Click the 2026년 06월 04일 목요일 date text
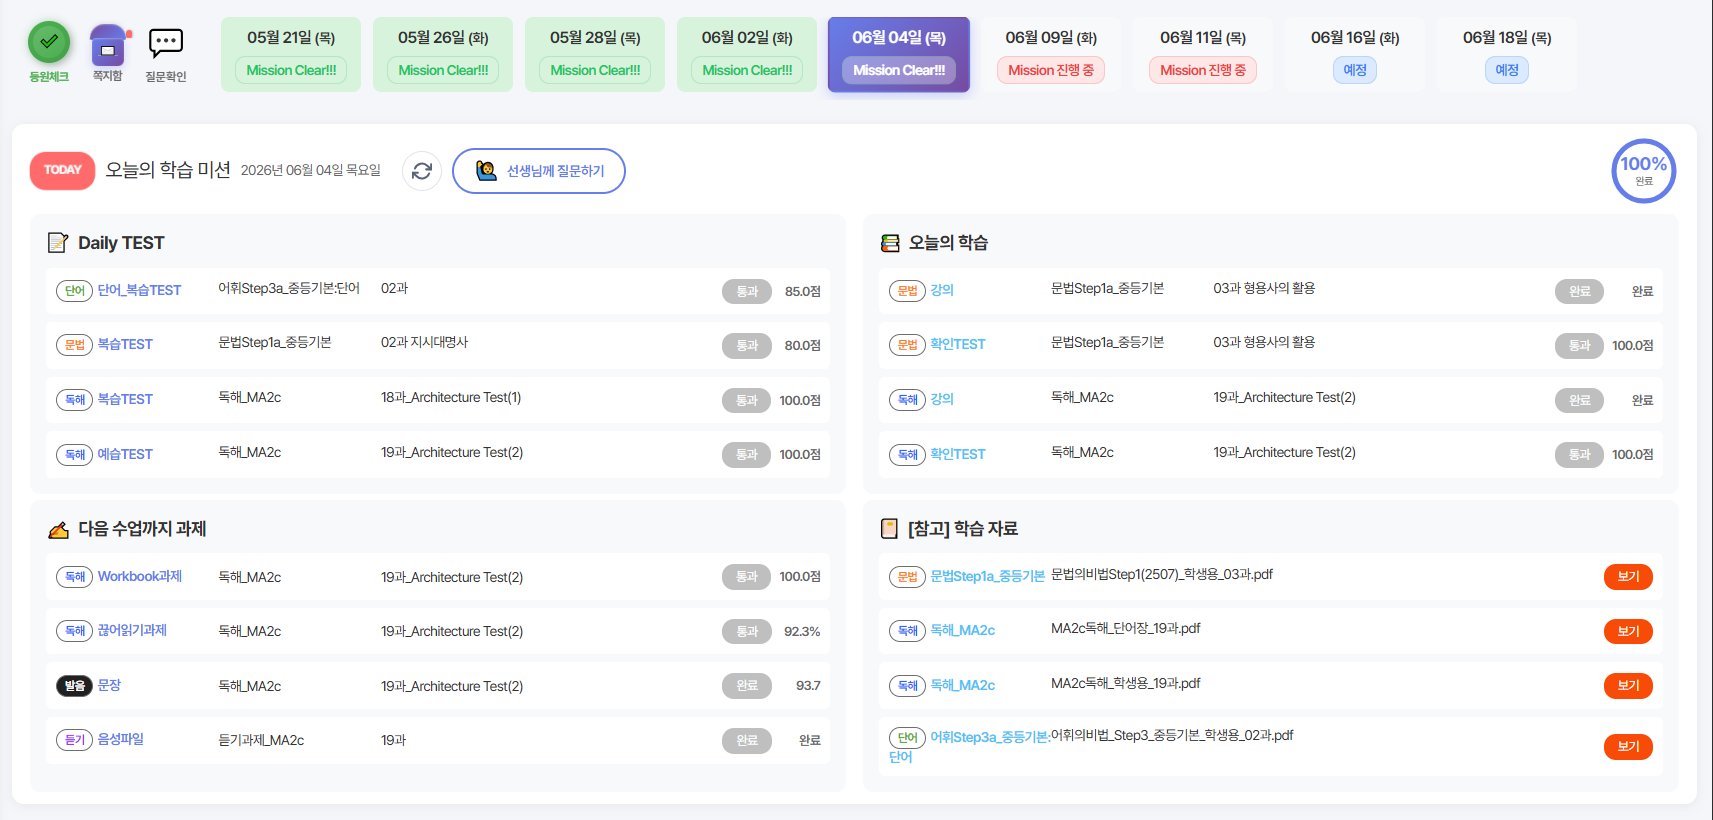Screen dimensions: 1713x820 (x=311, y=170)
